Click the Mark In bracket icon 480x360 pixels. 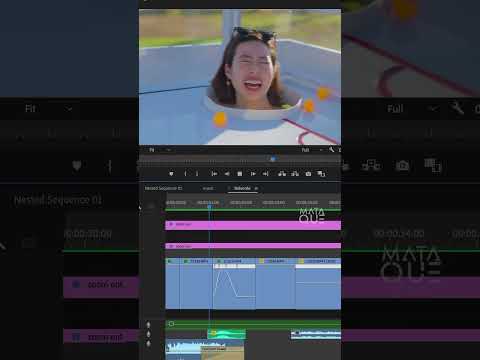(x=185, y=174)
